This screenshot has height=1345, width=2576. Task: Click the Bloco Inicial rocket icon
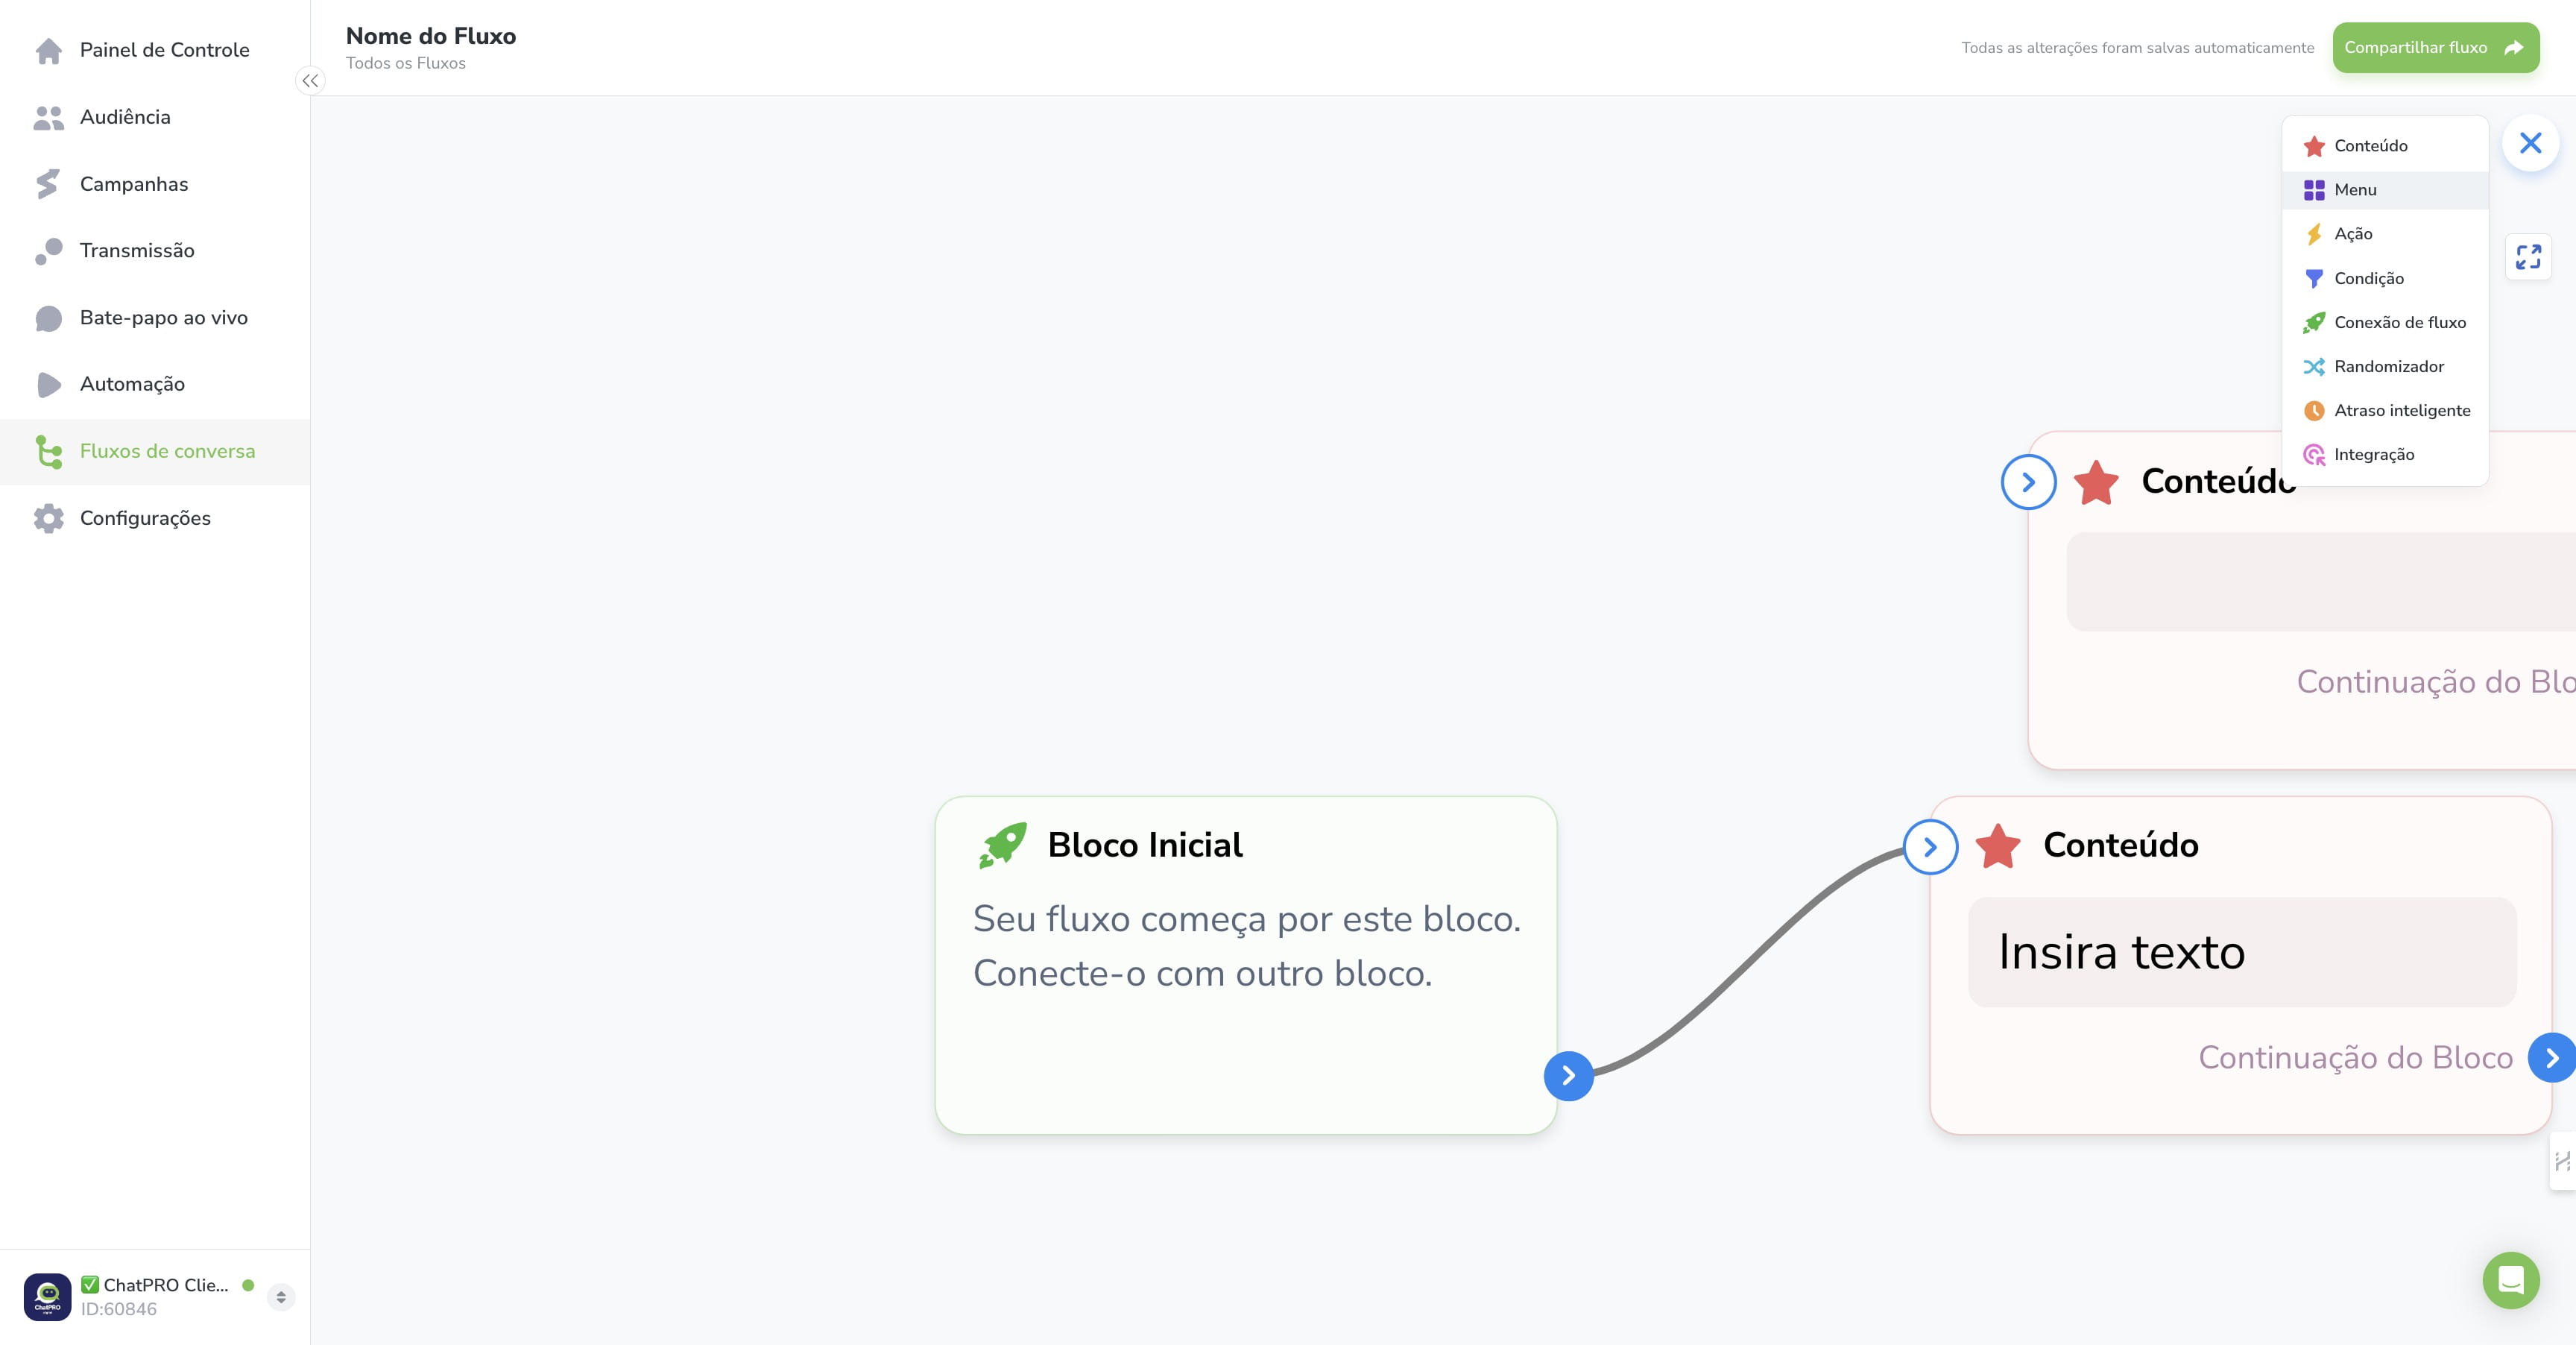[1003, 845]
